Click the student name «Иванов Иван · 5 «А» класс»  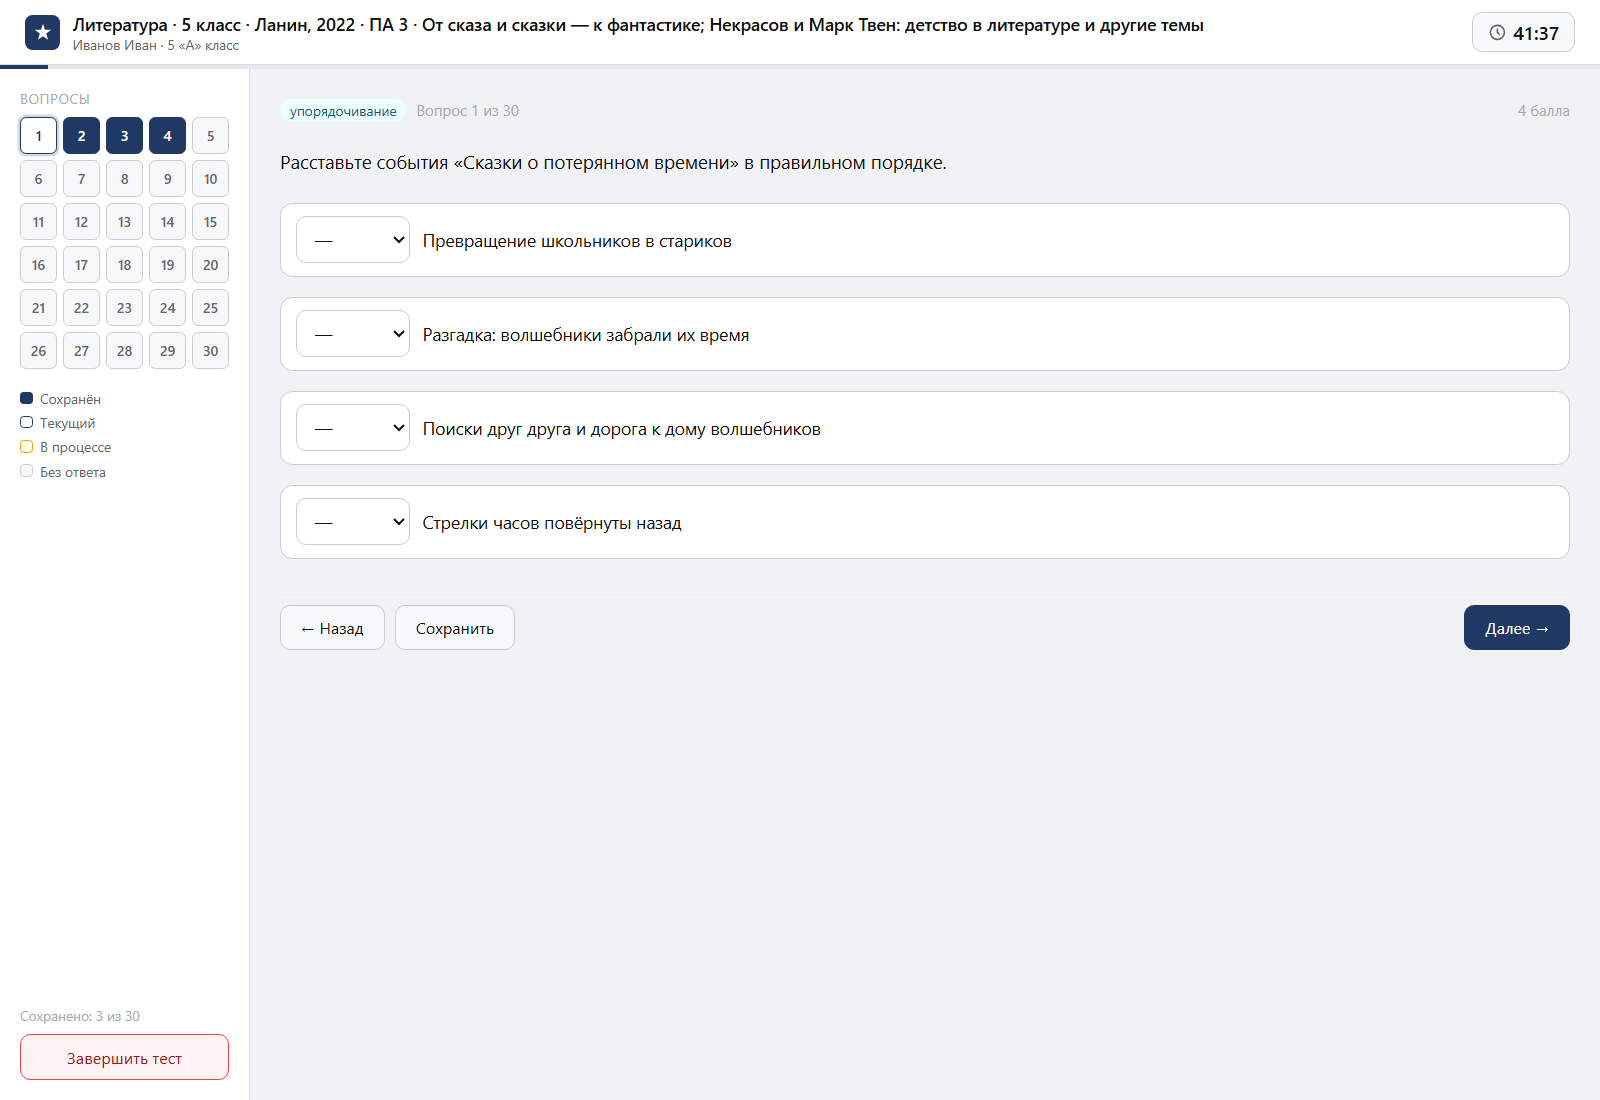(156, 46)
